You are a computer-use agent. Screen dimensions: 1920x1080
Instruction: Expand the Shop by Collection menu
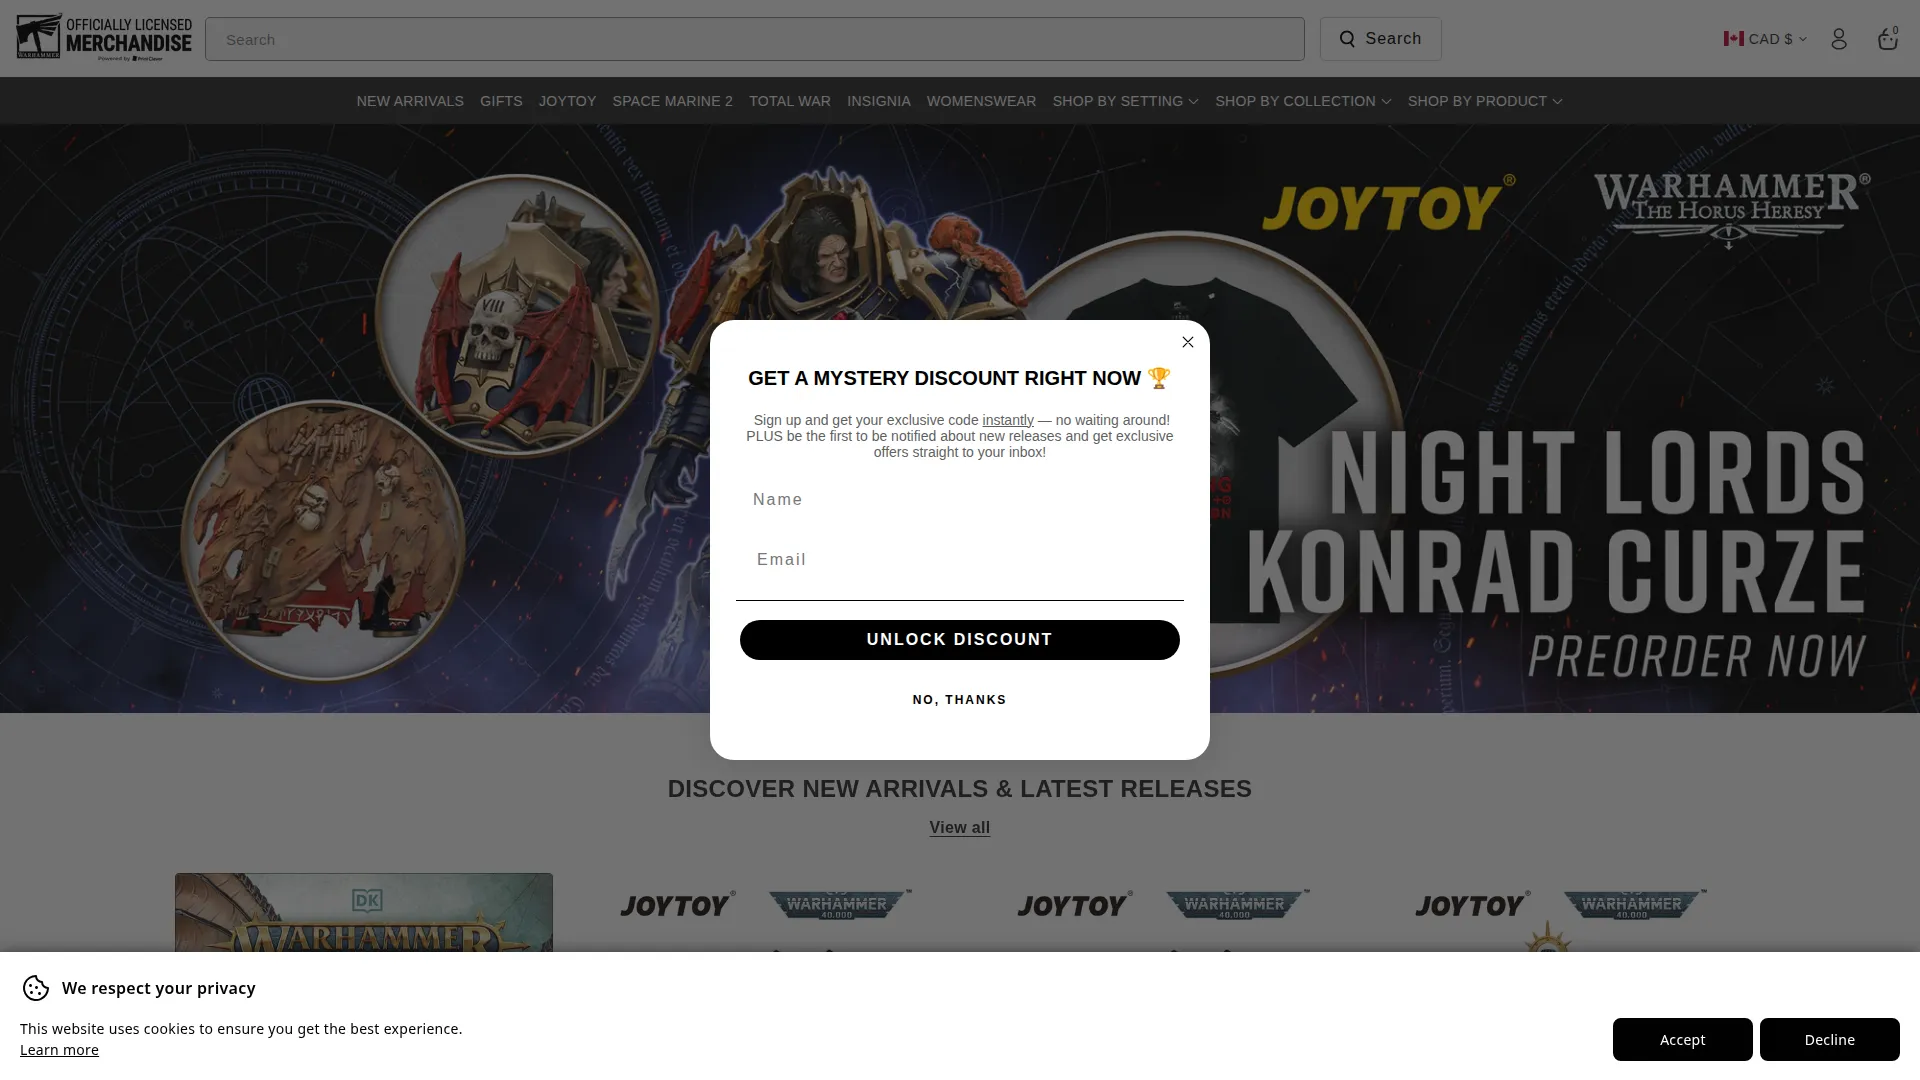click(x=1303, y=101)
